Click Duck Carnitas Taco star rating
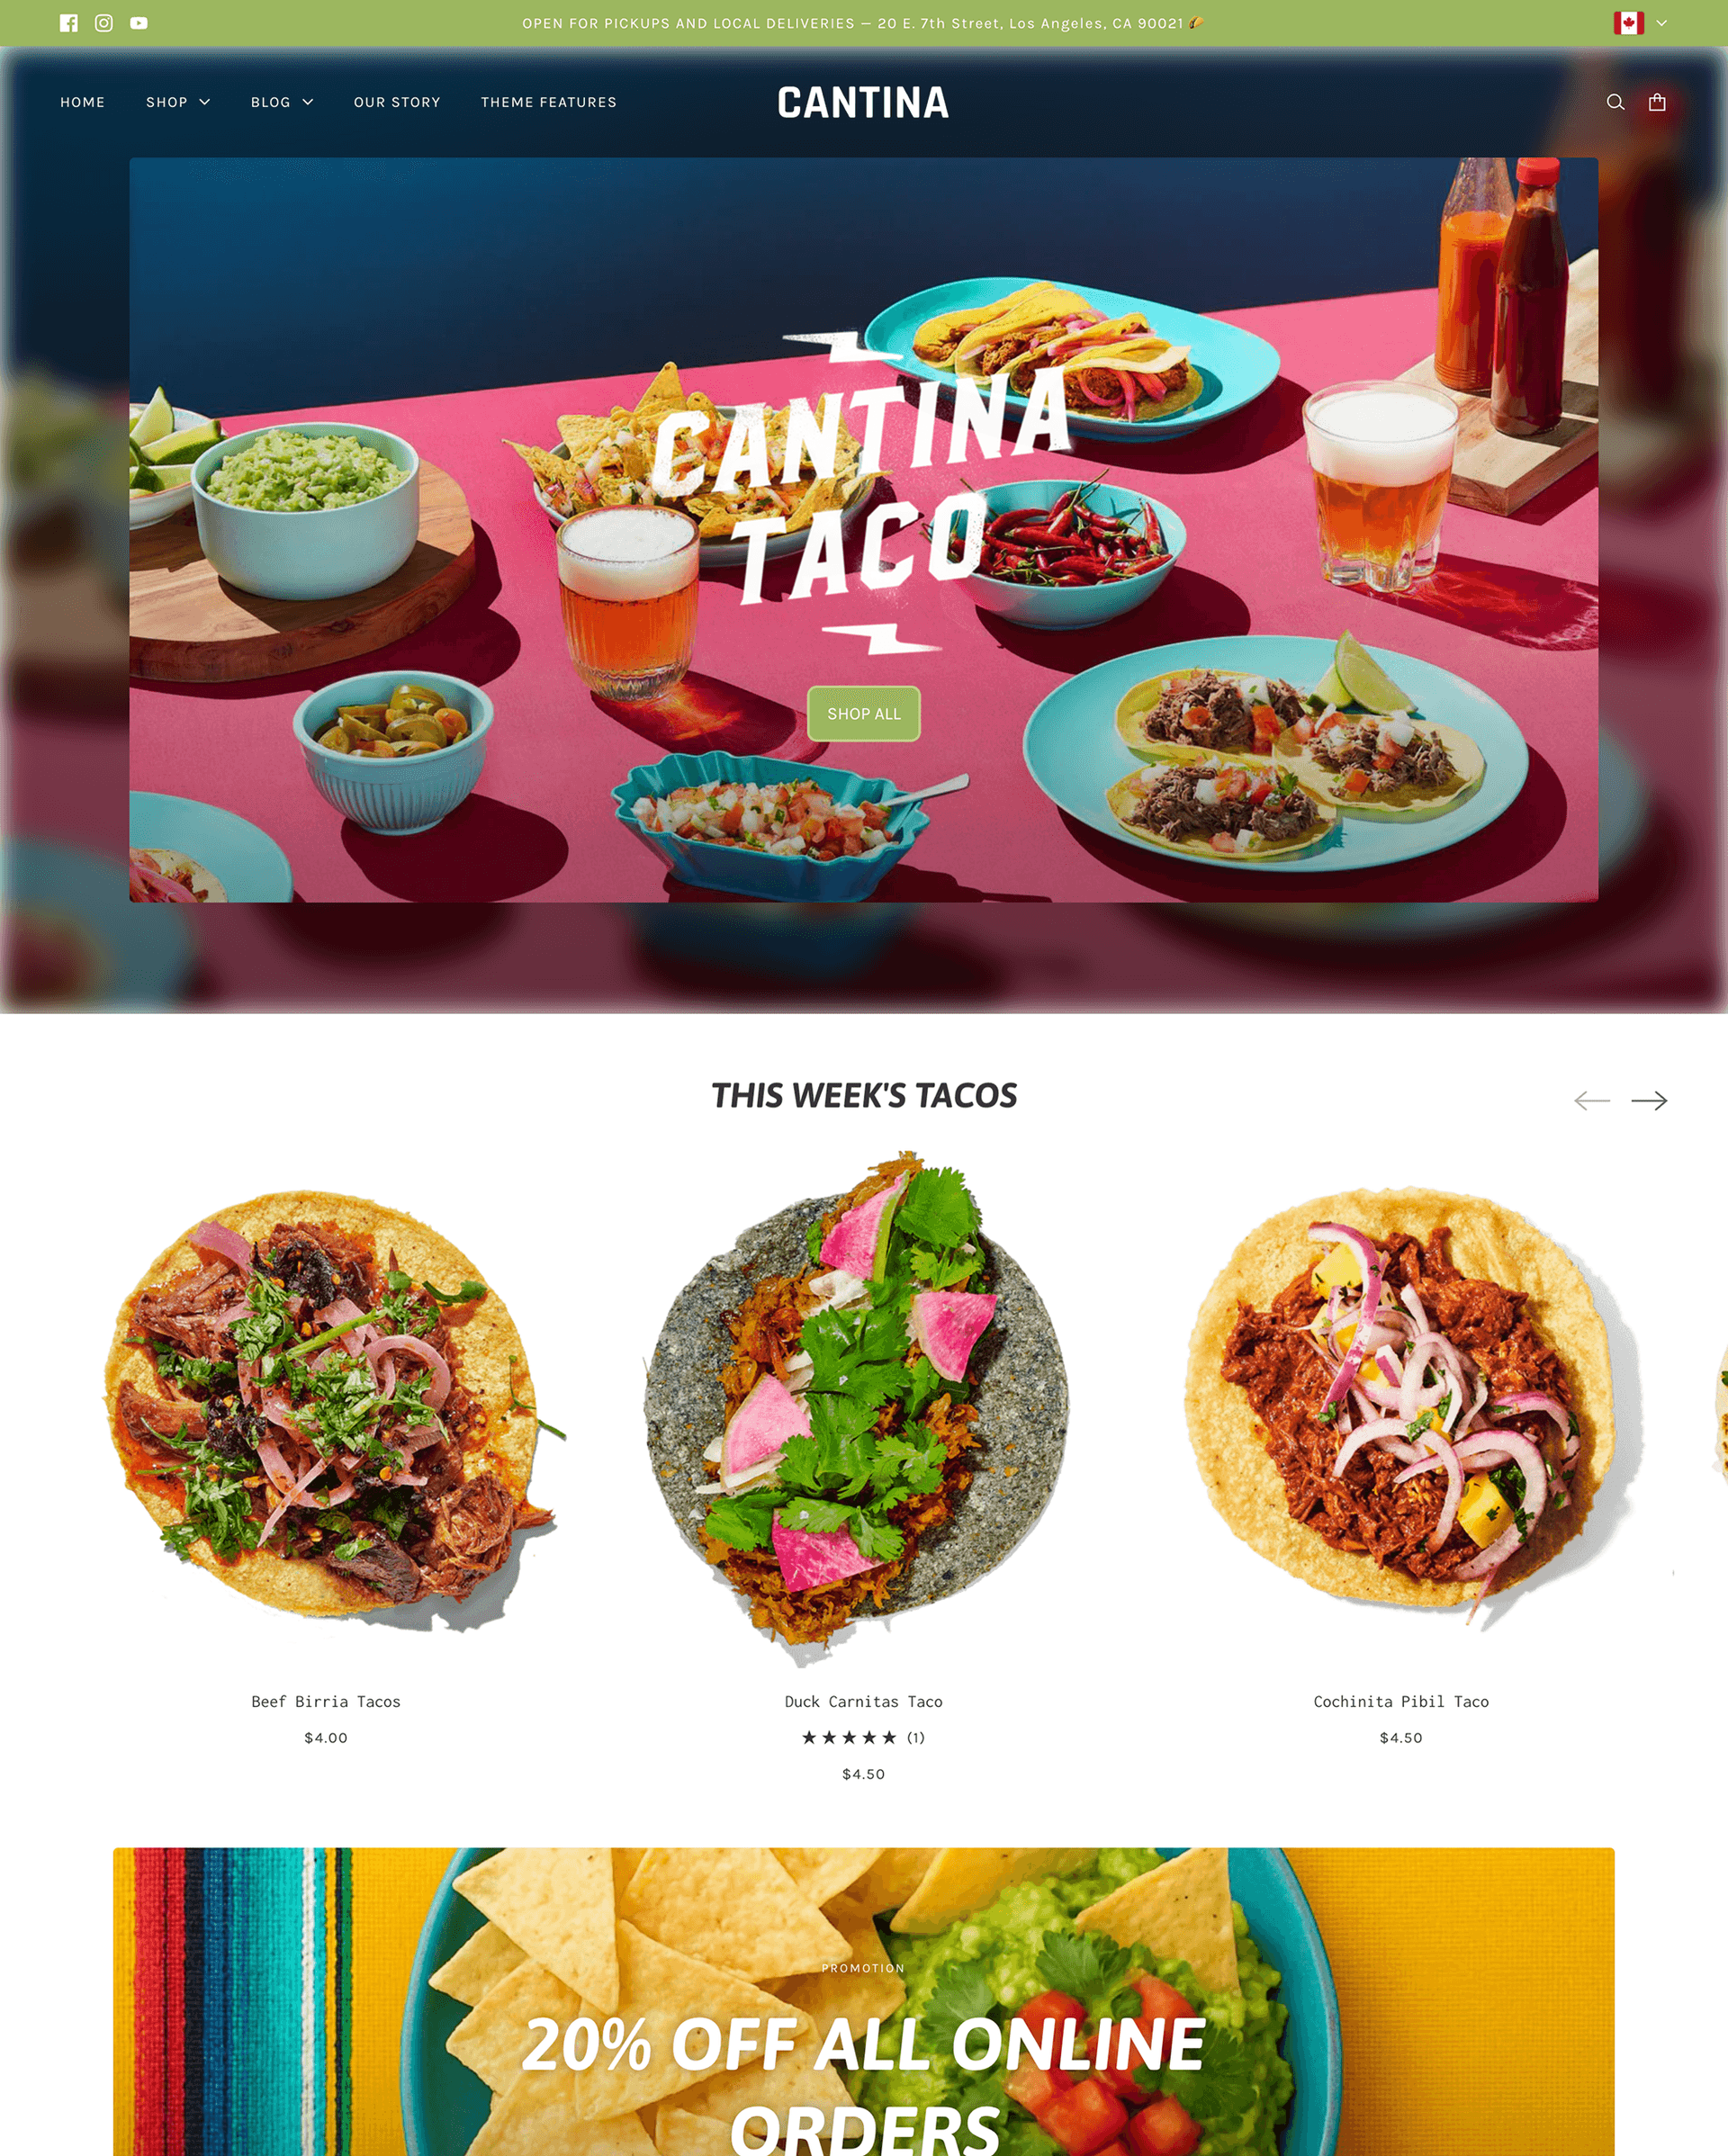The height and width of the screenshot is (2156, 1728). point(863,1737)
